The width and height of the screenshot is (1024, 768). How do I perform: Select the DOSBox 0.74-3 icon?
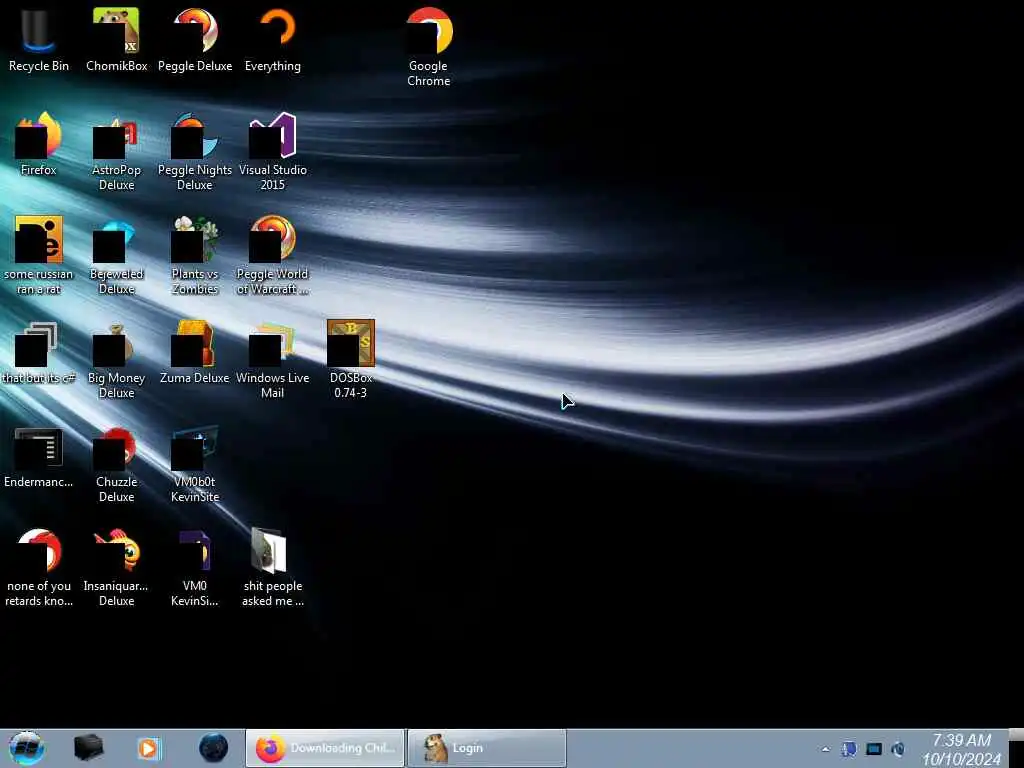351,359
